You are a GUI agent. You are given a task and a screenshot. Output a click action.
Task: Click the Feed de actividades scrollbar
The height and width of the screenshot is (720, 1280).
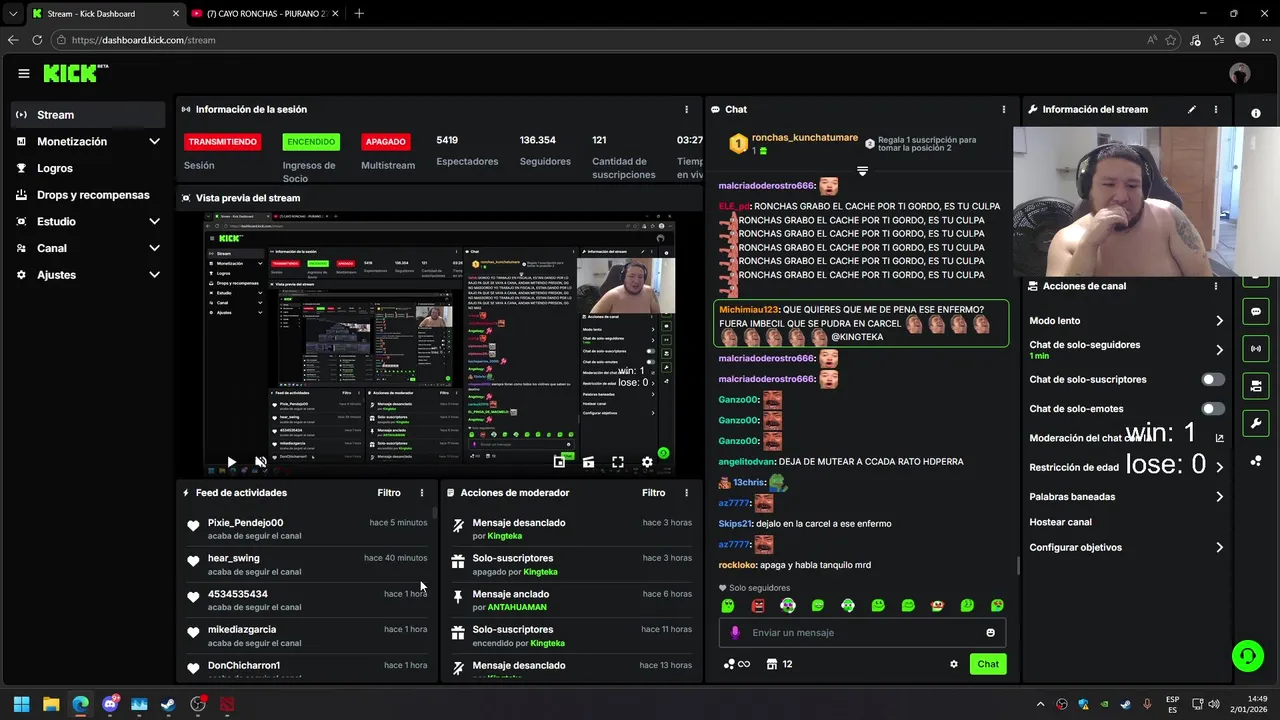point(434,515)
